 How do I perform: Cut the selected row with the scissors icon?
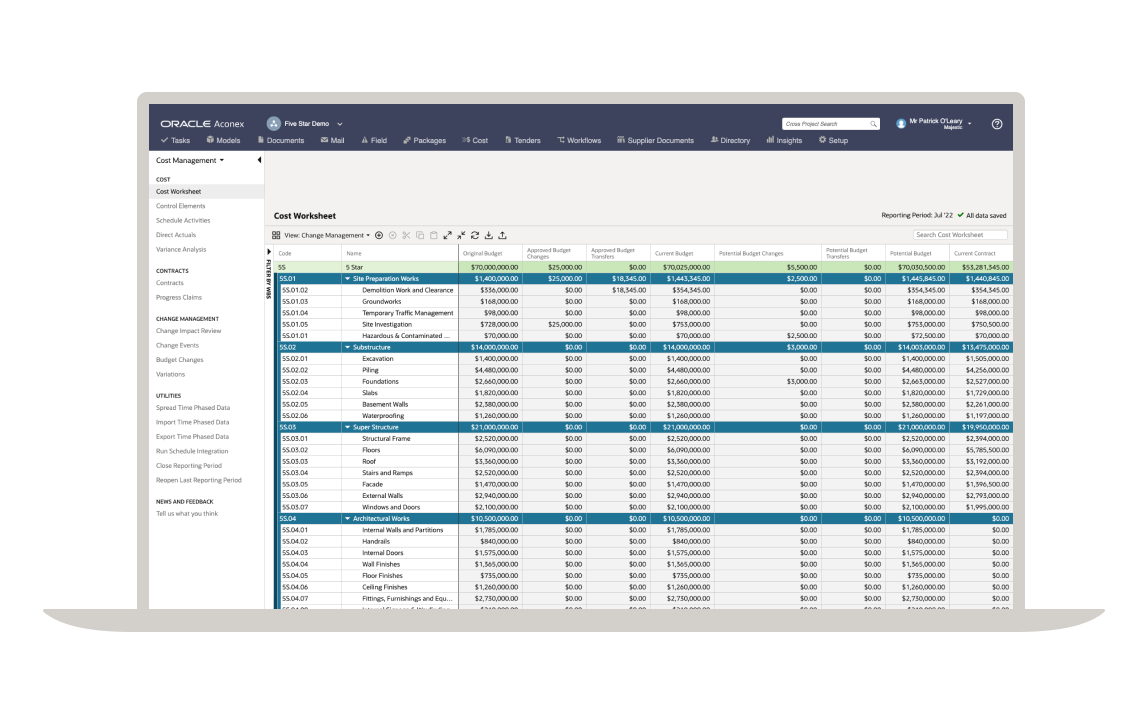(406, 235)
